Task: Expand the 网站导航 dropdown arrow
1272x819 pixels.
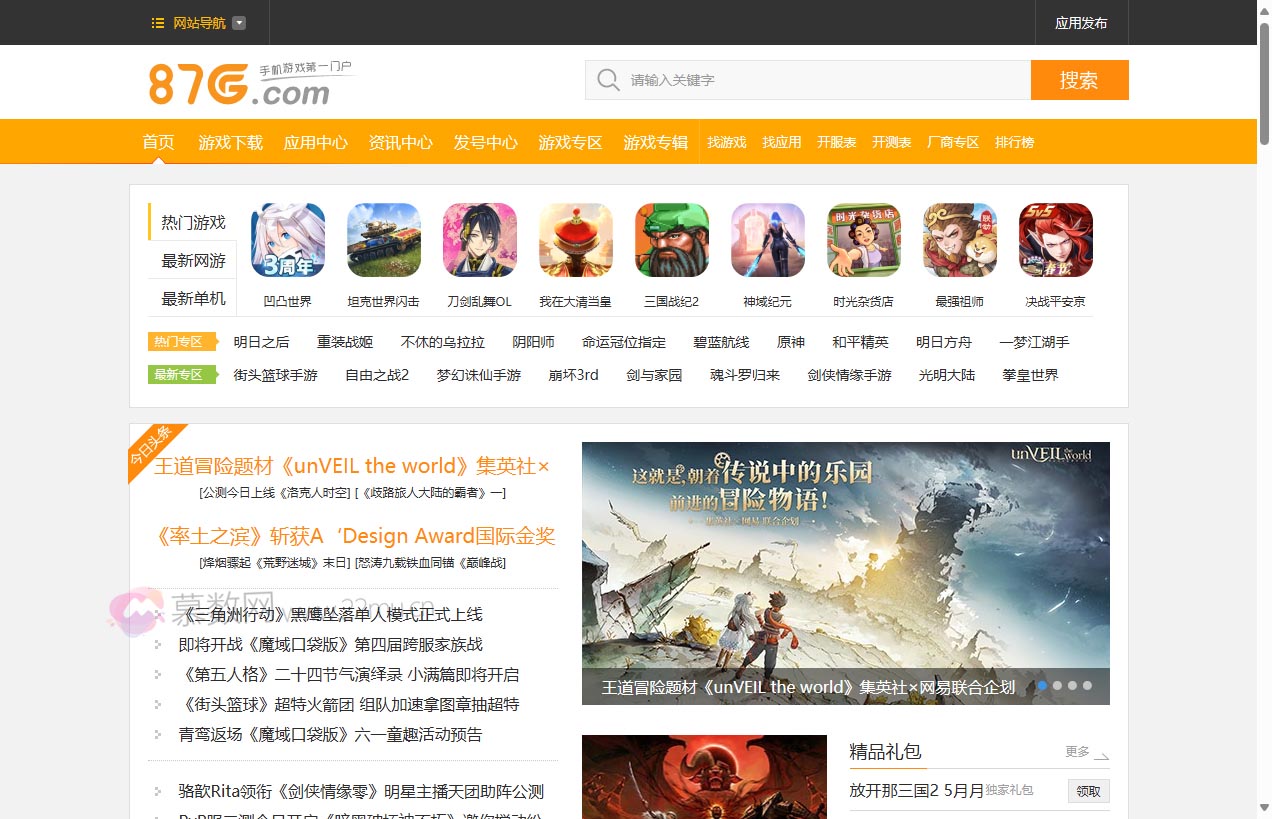Action: (238, 22)
